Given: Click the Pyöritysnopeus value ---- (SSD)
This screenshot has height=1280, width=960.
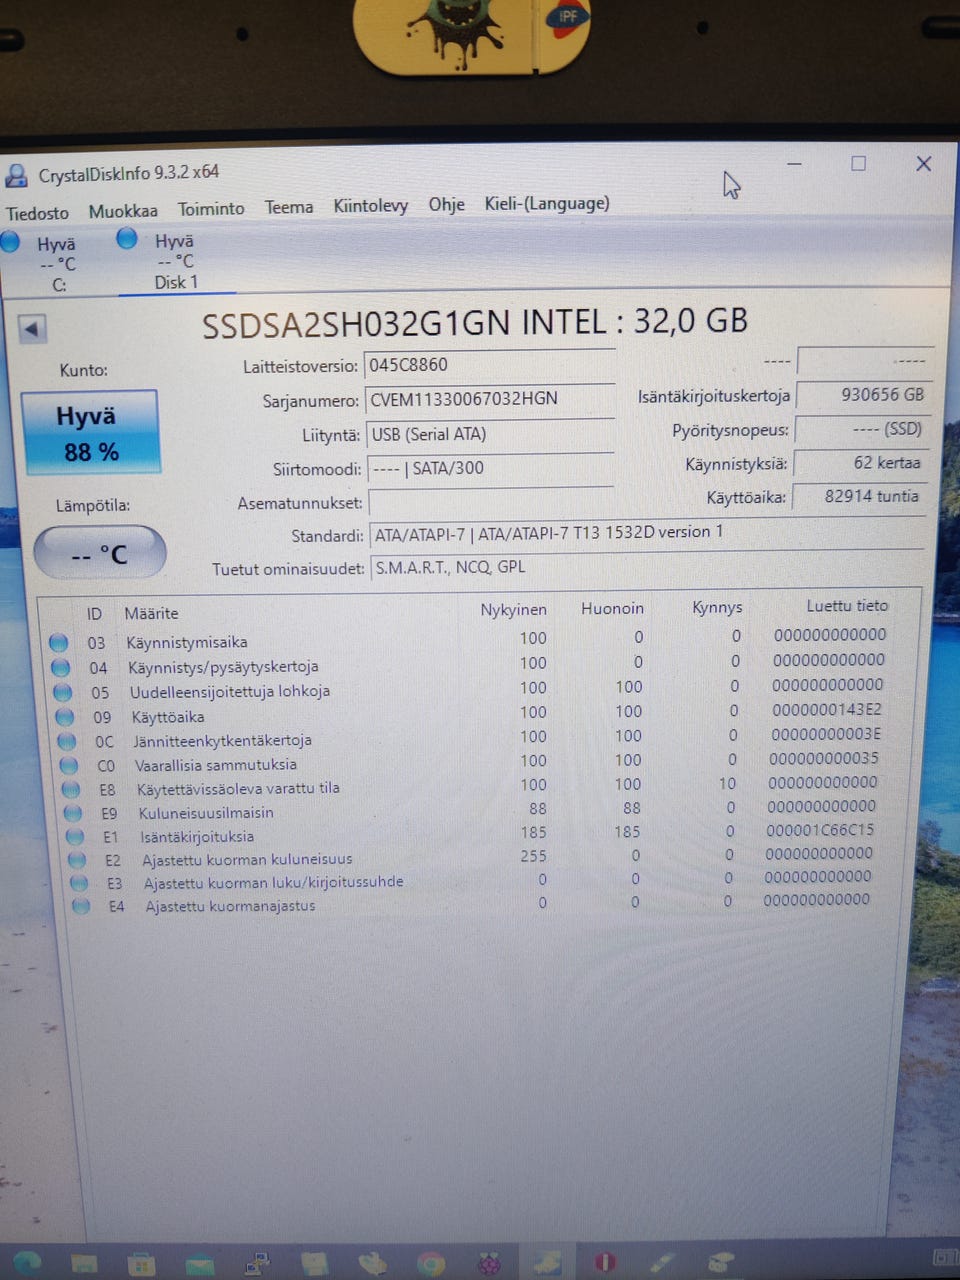Looking at the screenshot, I should coord(862,429).
